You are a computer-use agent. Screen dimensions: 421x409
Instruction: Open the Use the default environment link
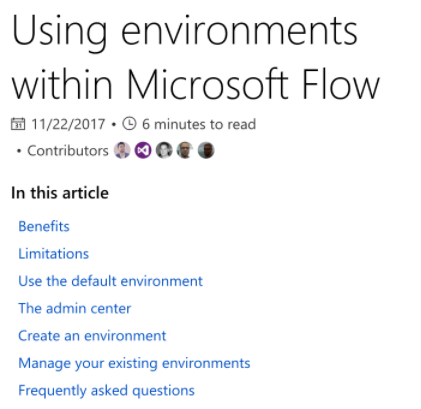click(x=110, y=281)
